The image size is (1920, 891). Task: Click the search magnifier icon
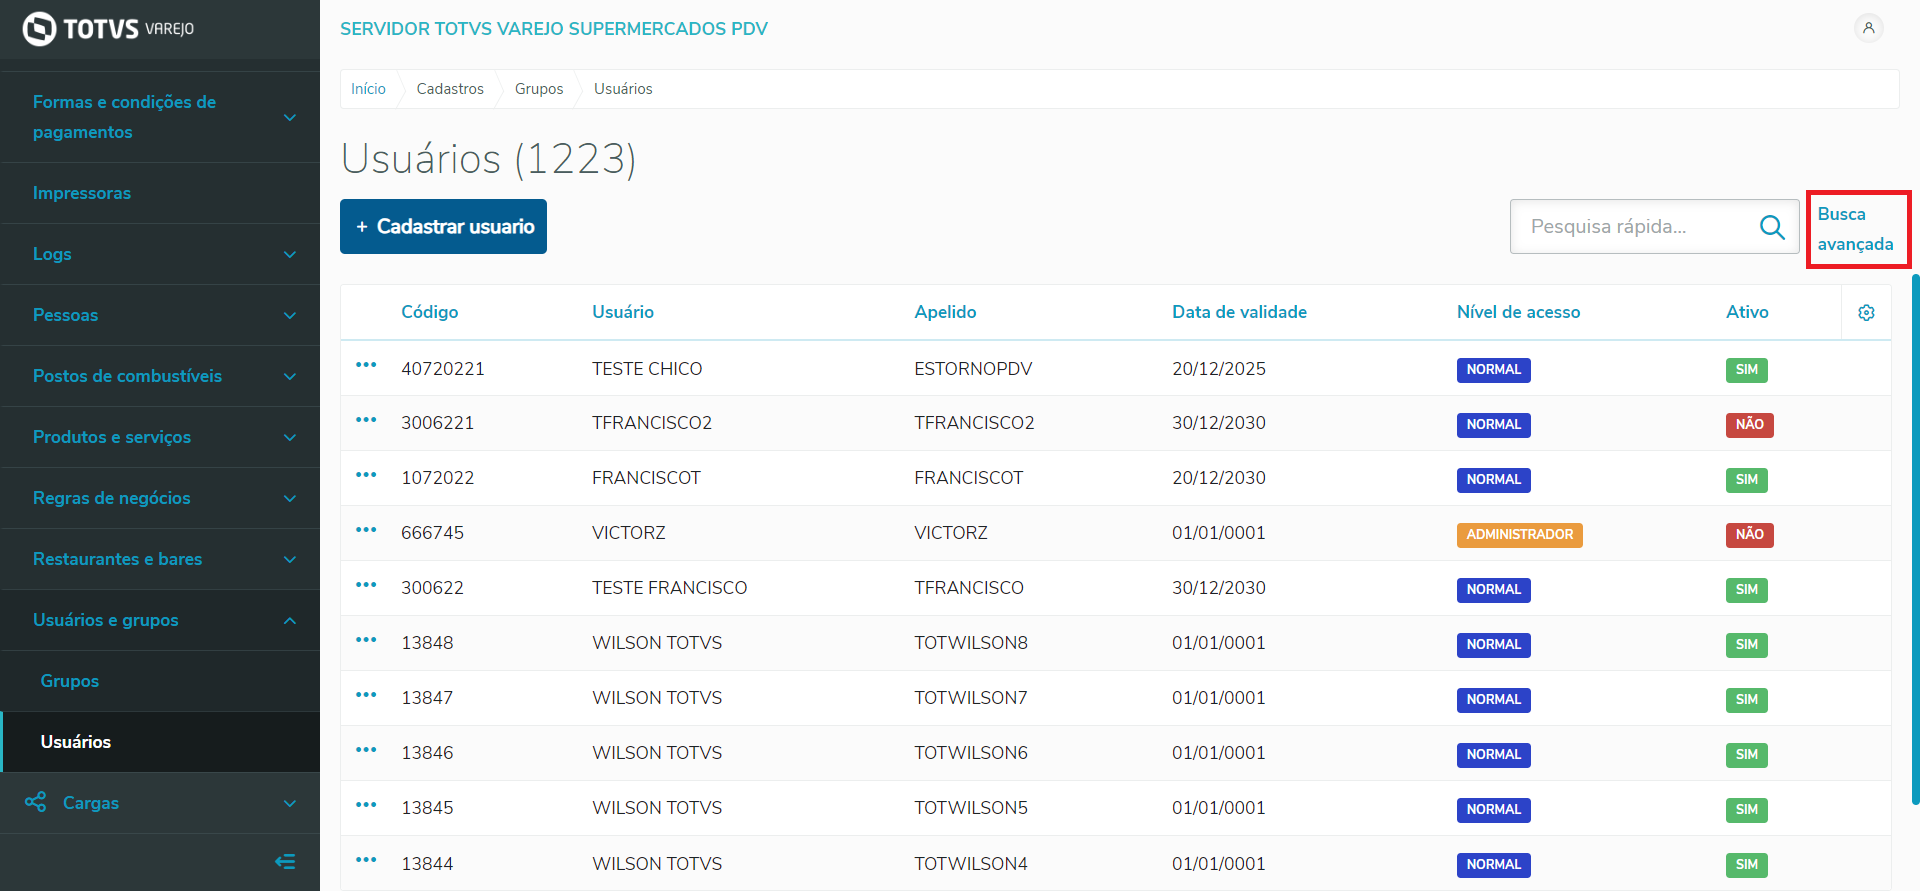pyautogui.click(x=1772, y=227)
